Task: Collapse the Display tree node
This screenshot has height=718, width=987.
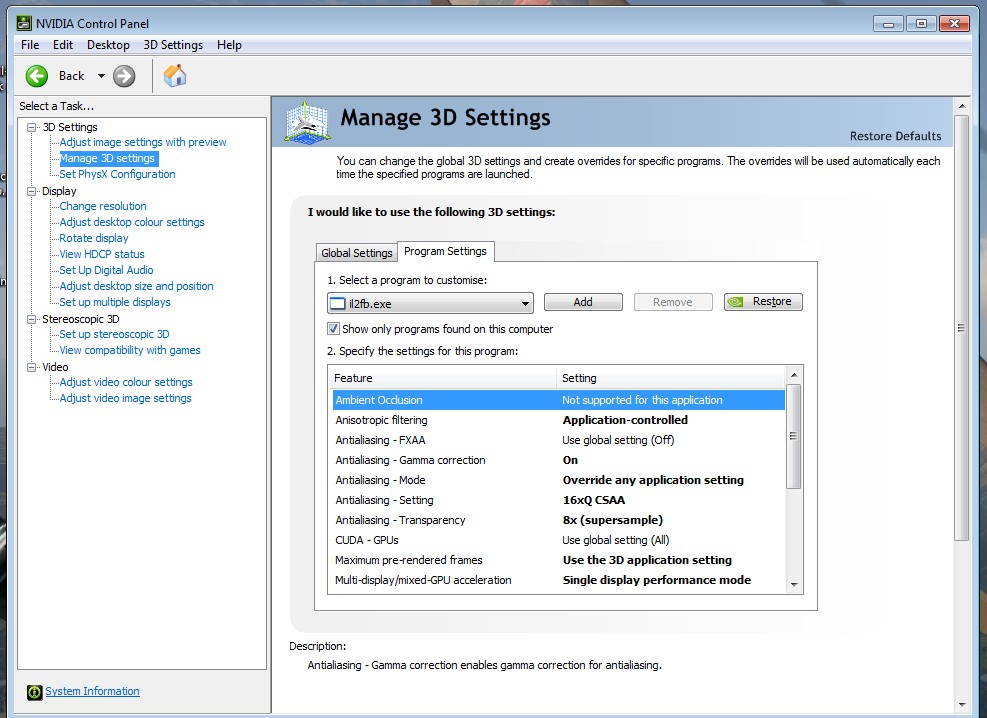Action: point(33,191)
